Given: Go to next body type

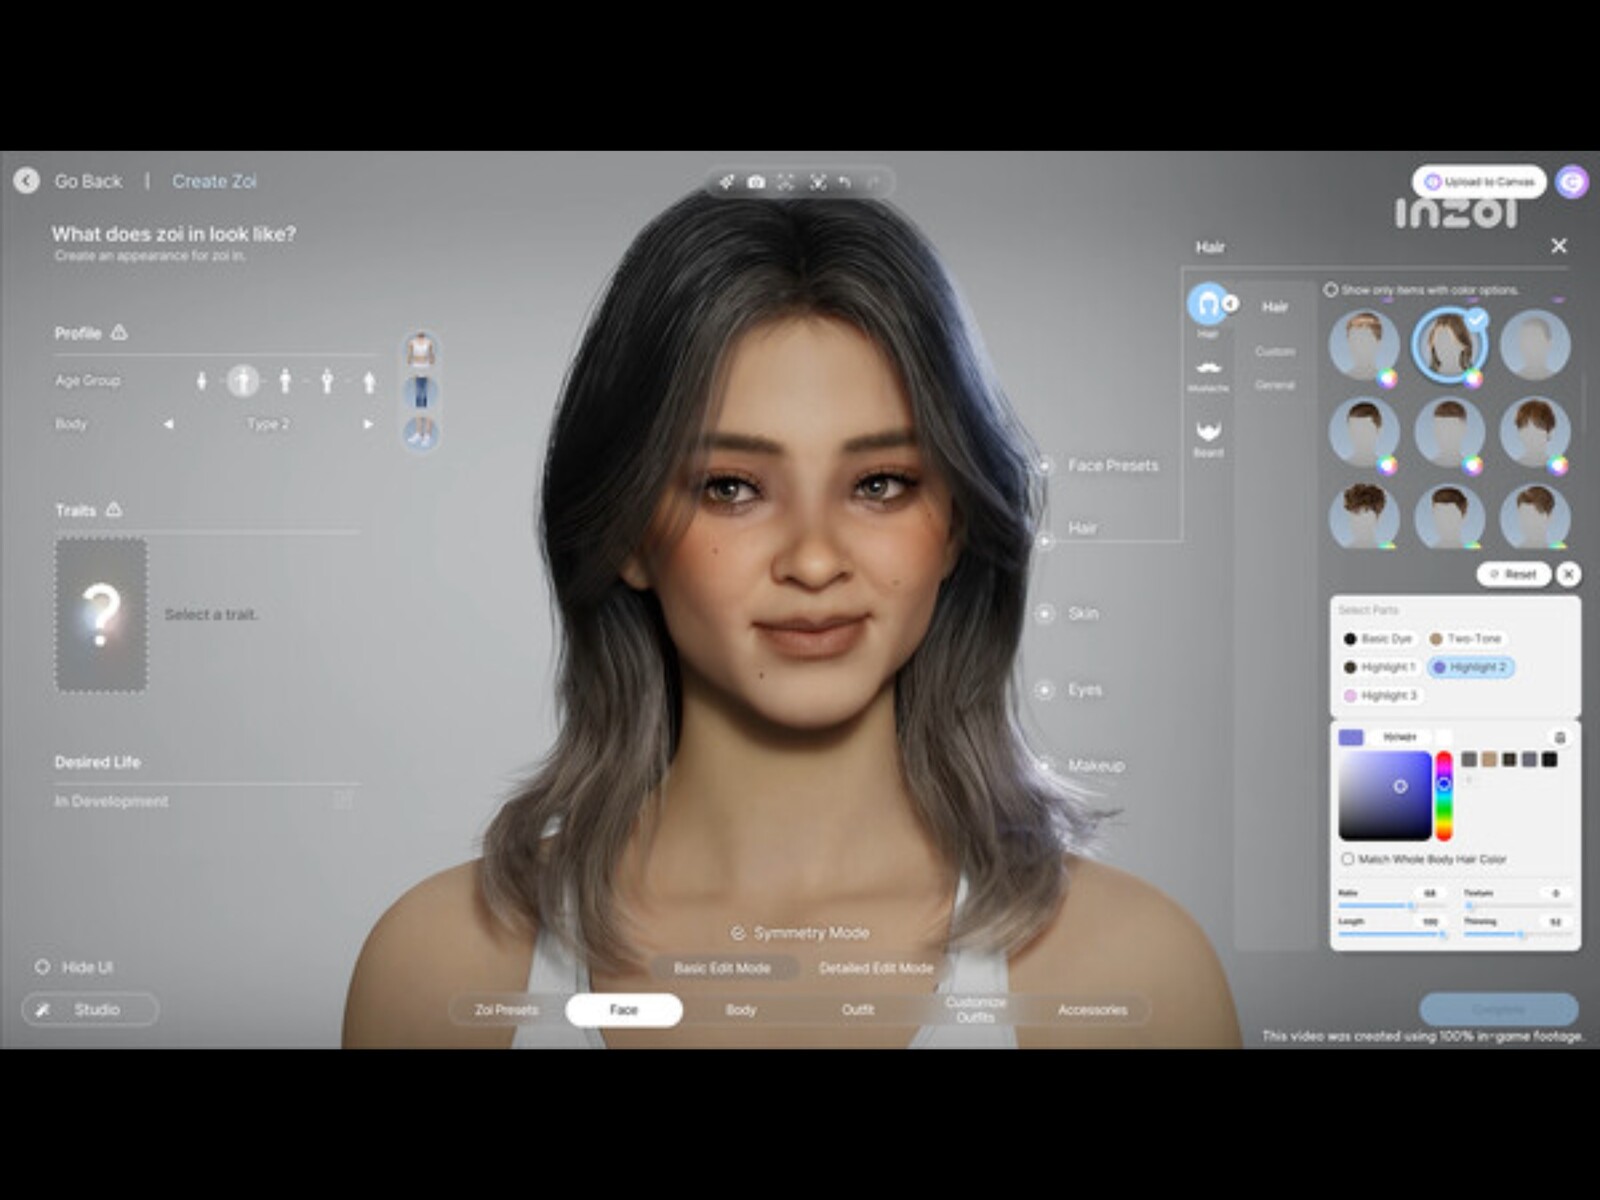Looking at the screenshot, I should [368, 424].
